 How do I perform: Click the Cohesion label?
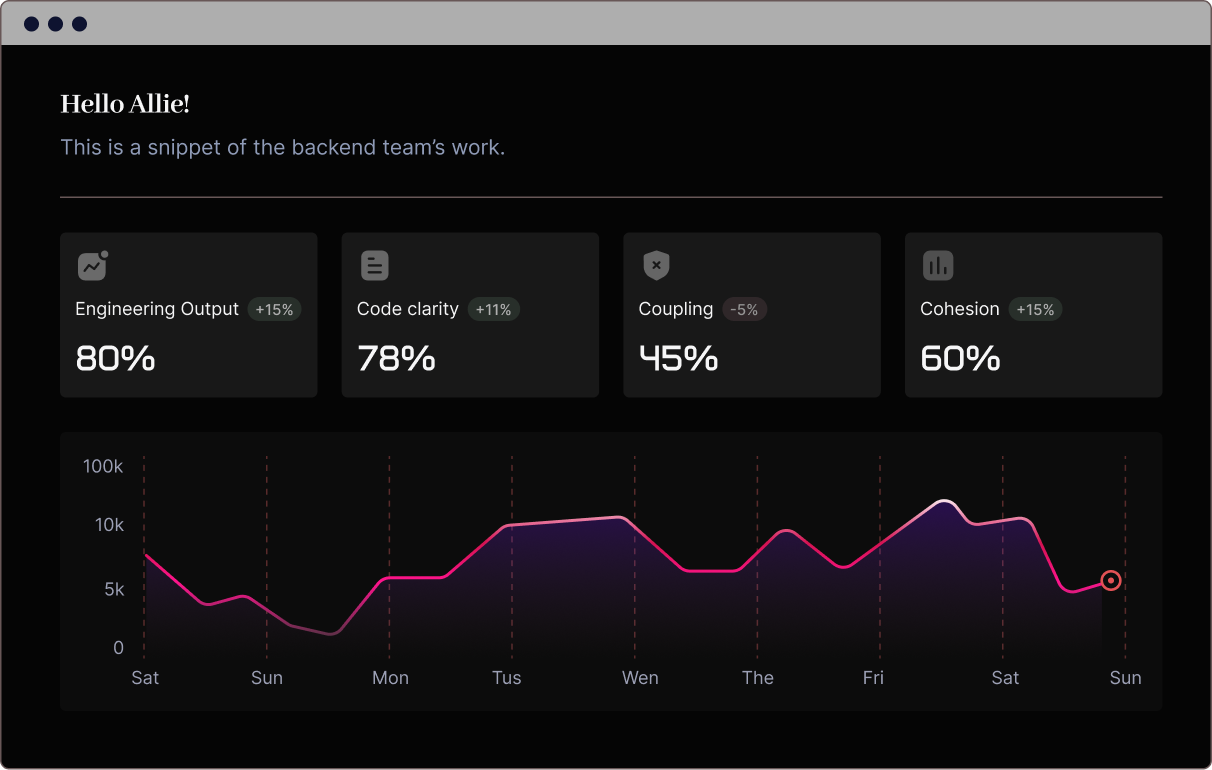(x=960, y=309)
